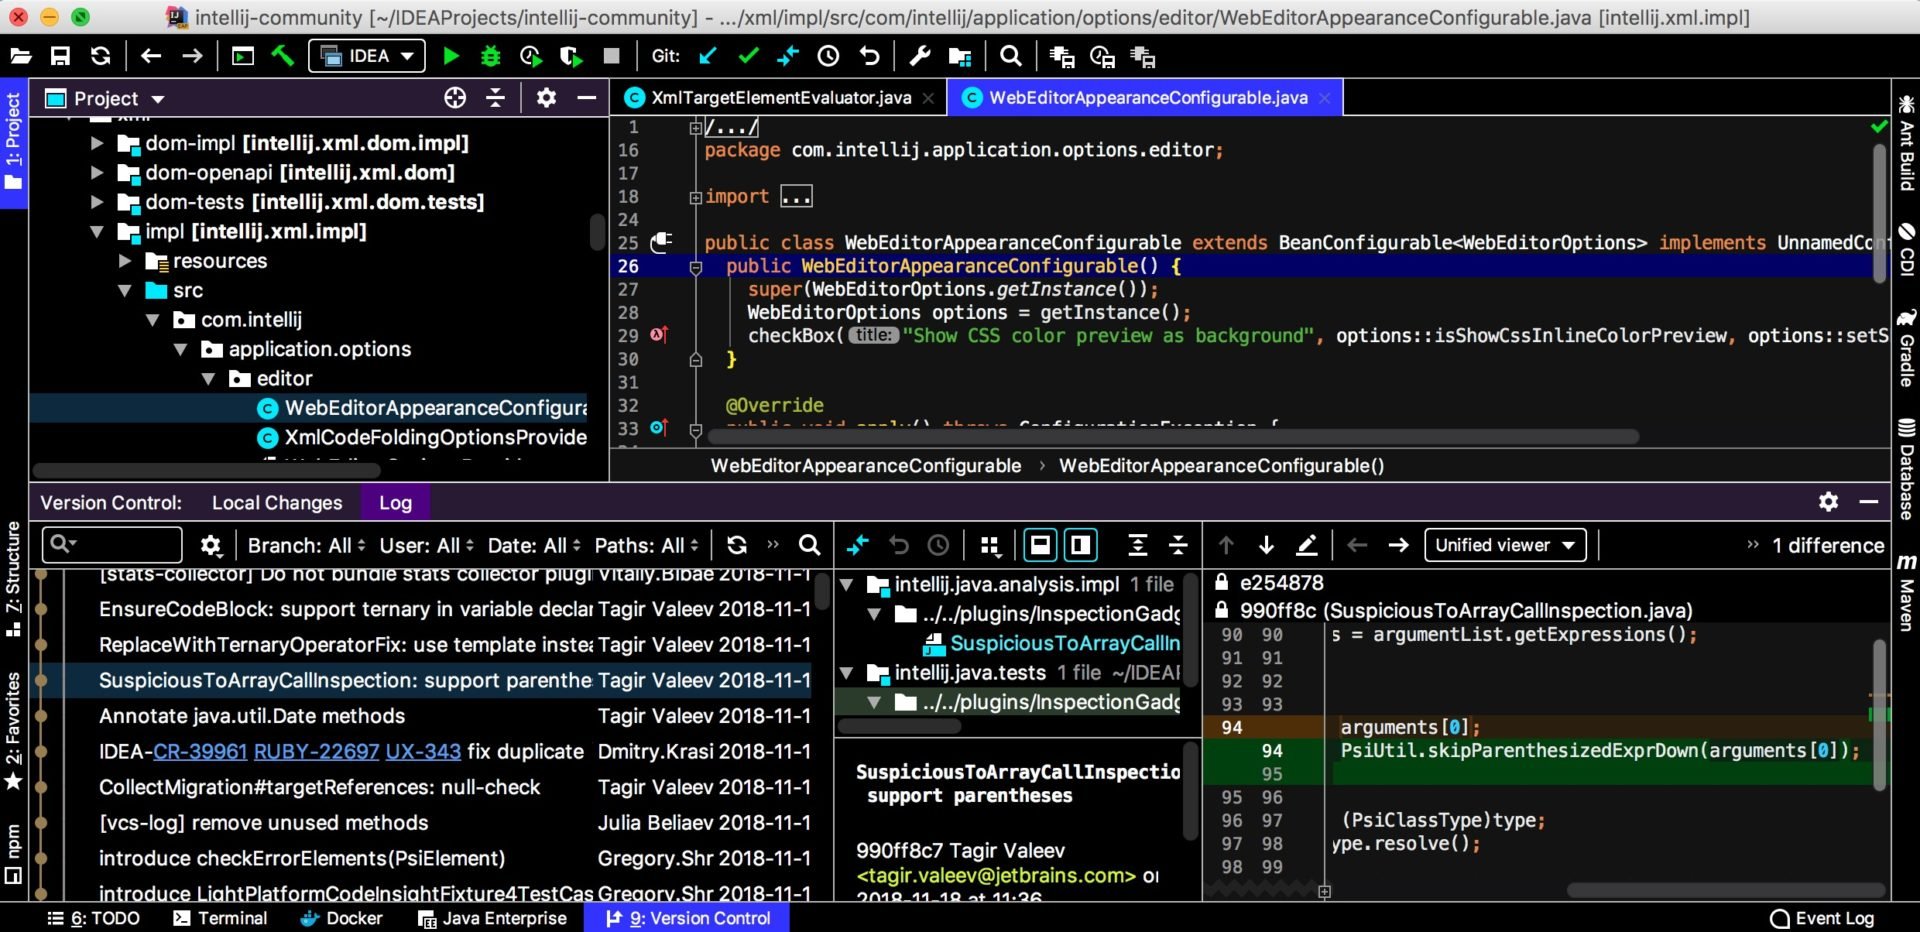
Task: Cherry-pick the selected commit icon
Action: coord(858,545)
